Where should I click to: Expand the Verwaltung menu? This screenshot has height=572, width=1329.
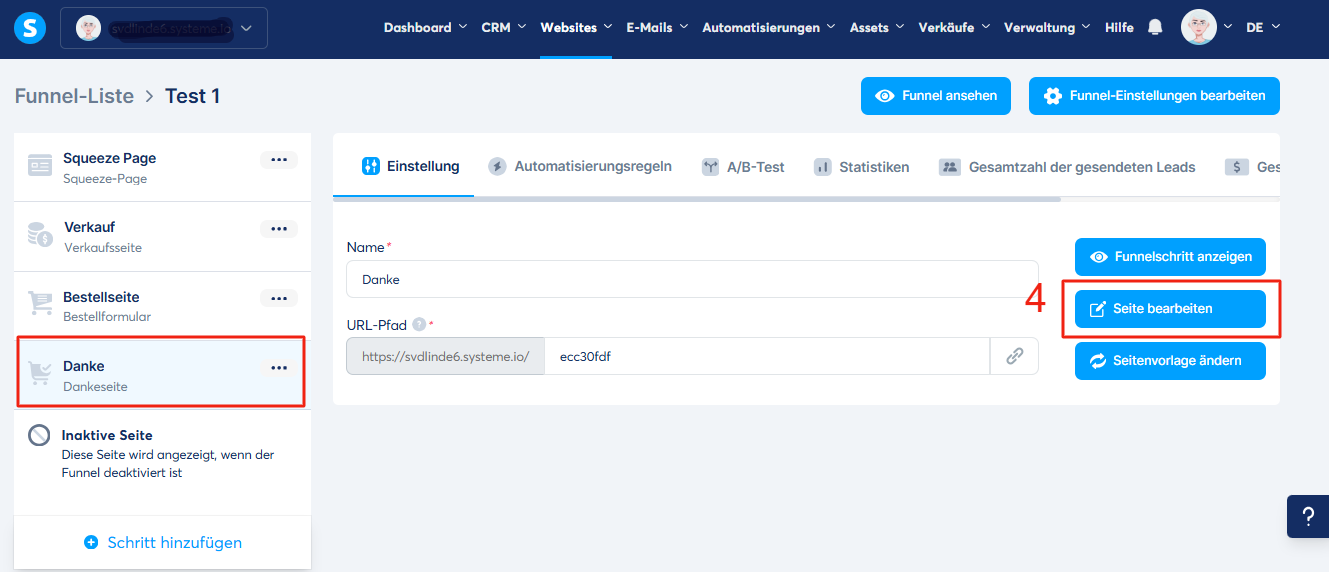coord(1046,27)
